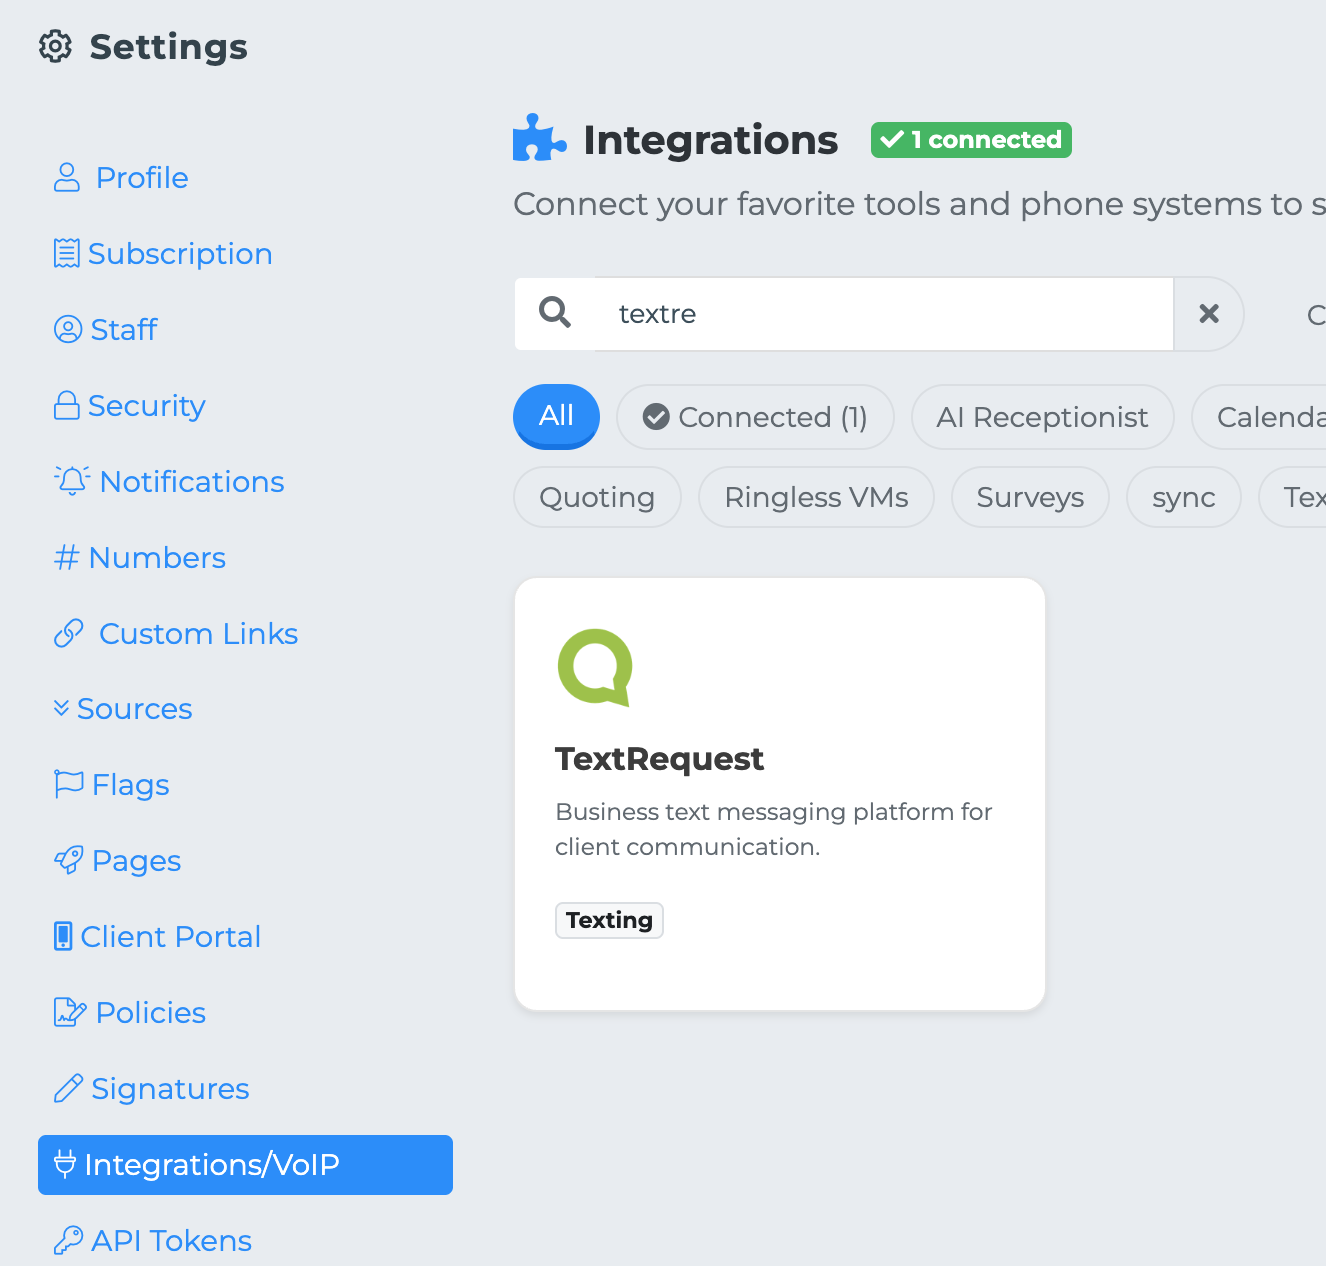
Task: Toggle the Connected (1) filter
Action: click(x=755, y=417)
